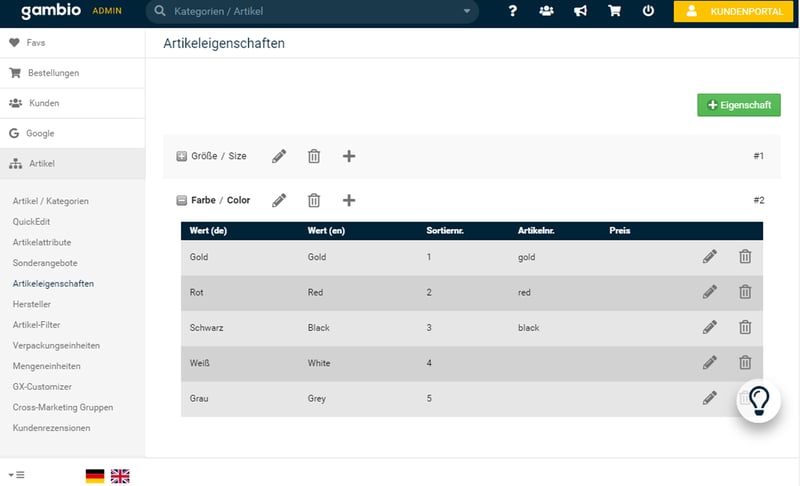The height and width of the screenshot is (486, 800).
Task: Delete the Farbe / Color property
Action: pos(314,200)
